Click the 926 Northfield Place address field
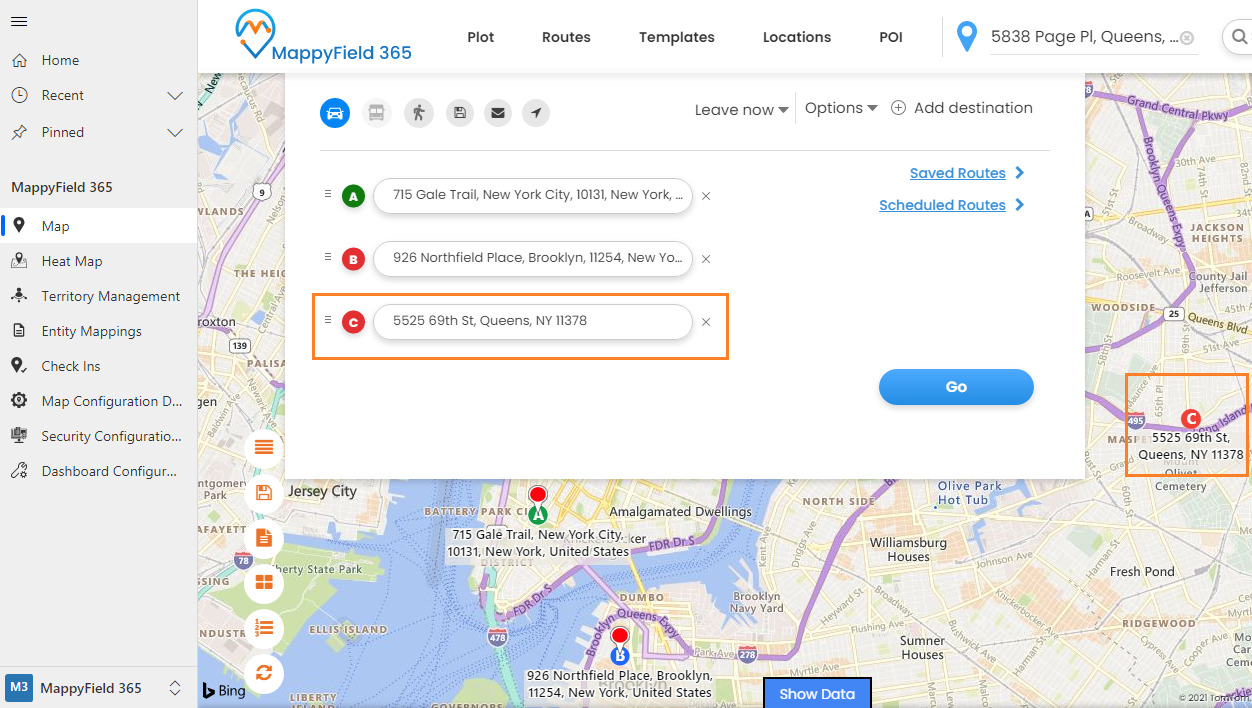The width and height of the screenshot is (1252, 708). (533, 259)
